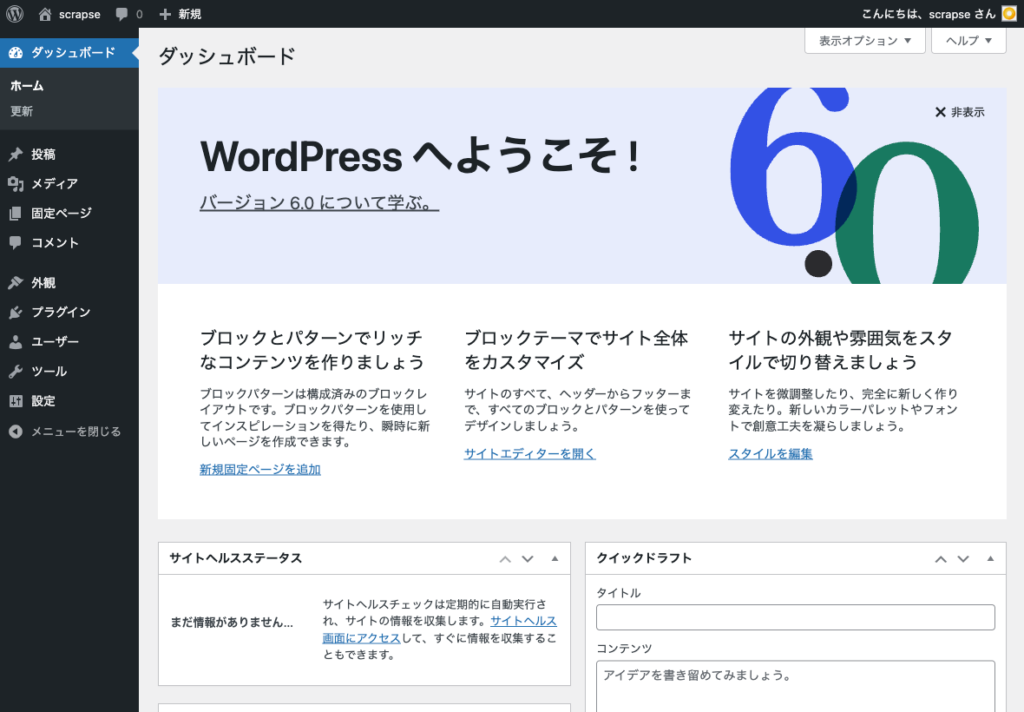Focus the タイトル input field

pos(795,617)
